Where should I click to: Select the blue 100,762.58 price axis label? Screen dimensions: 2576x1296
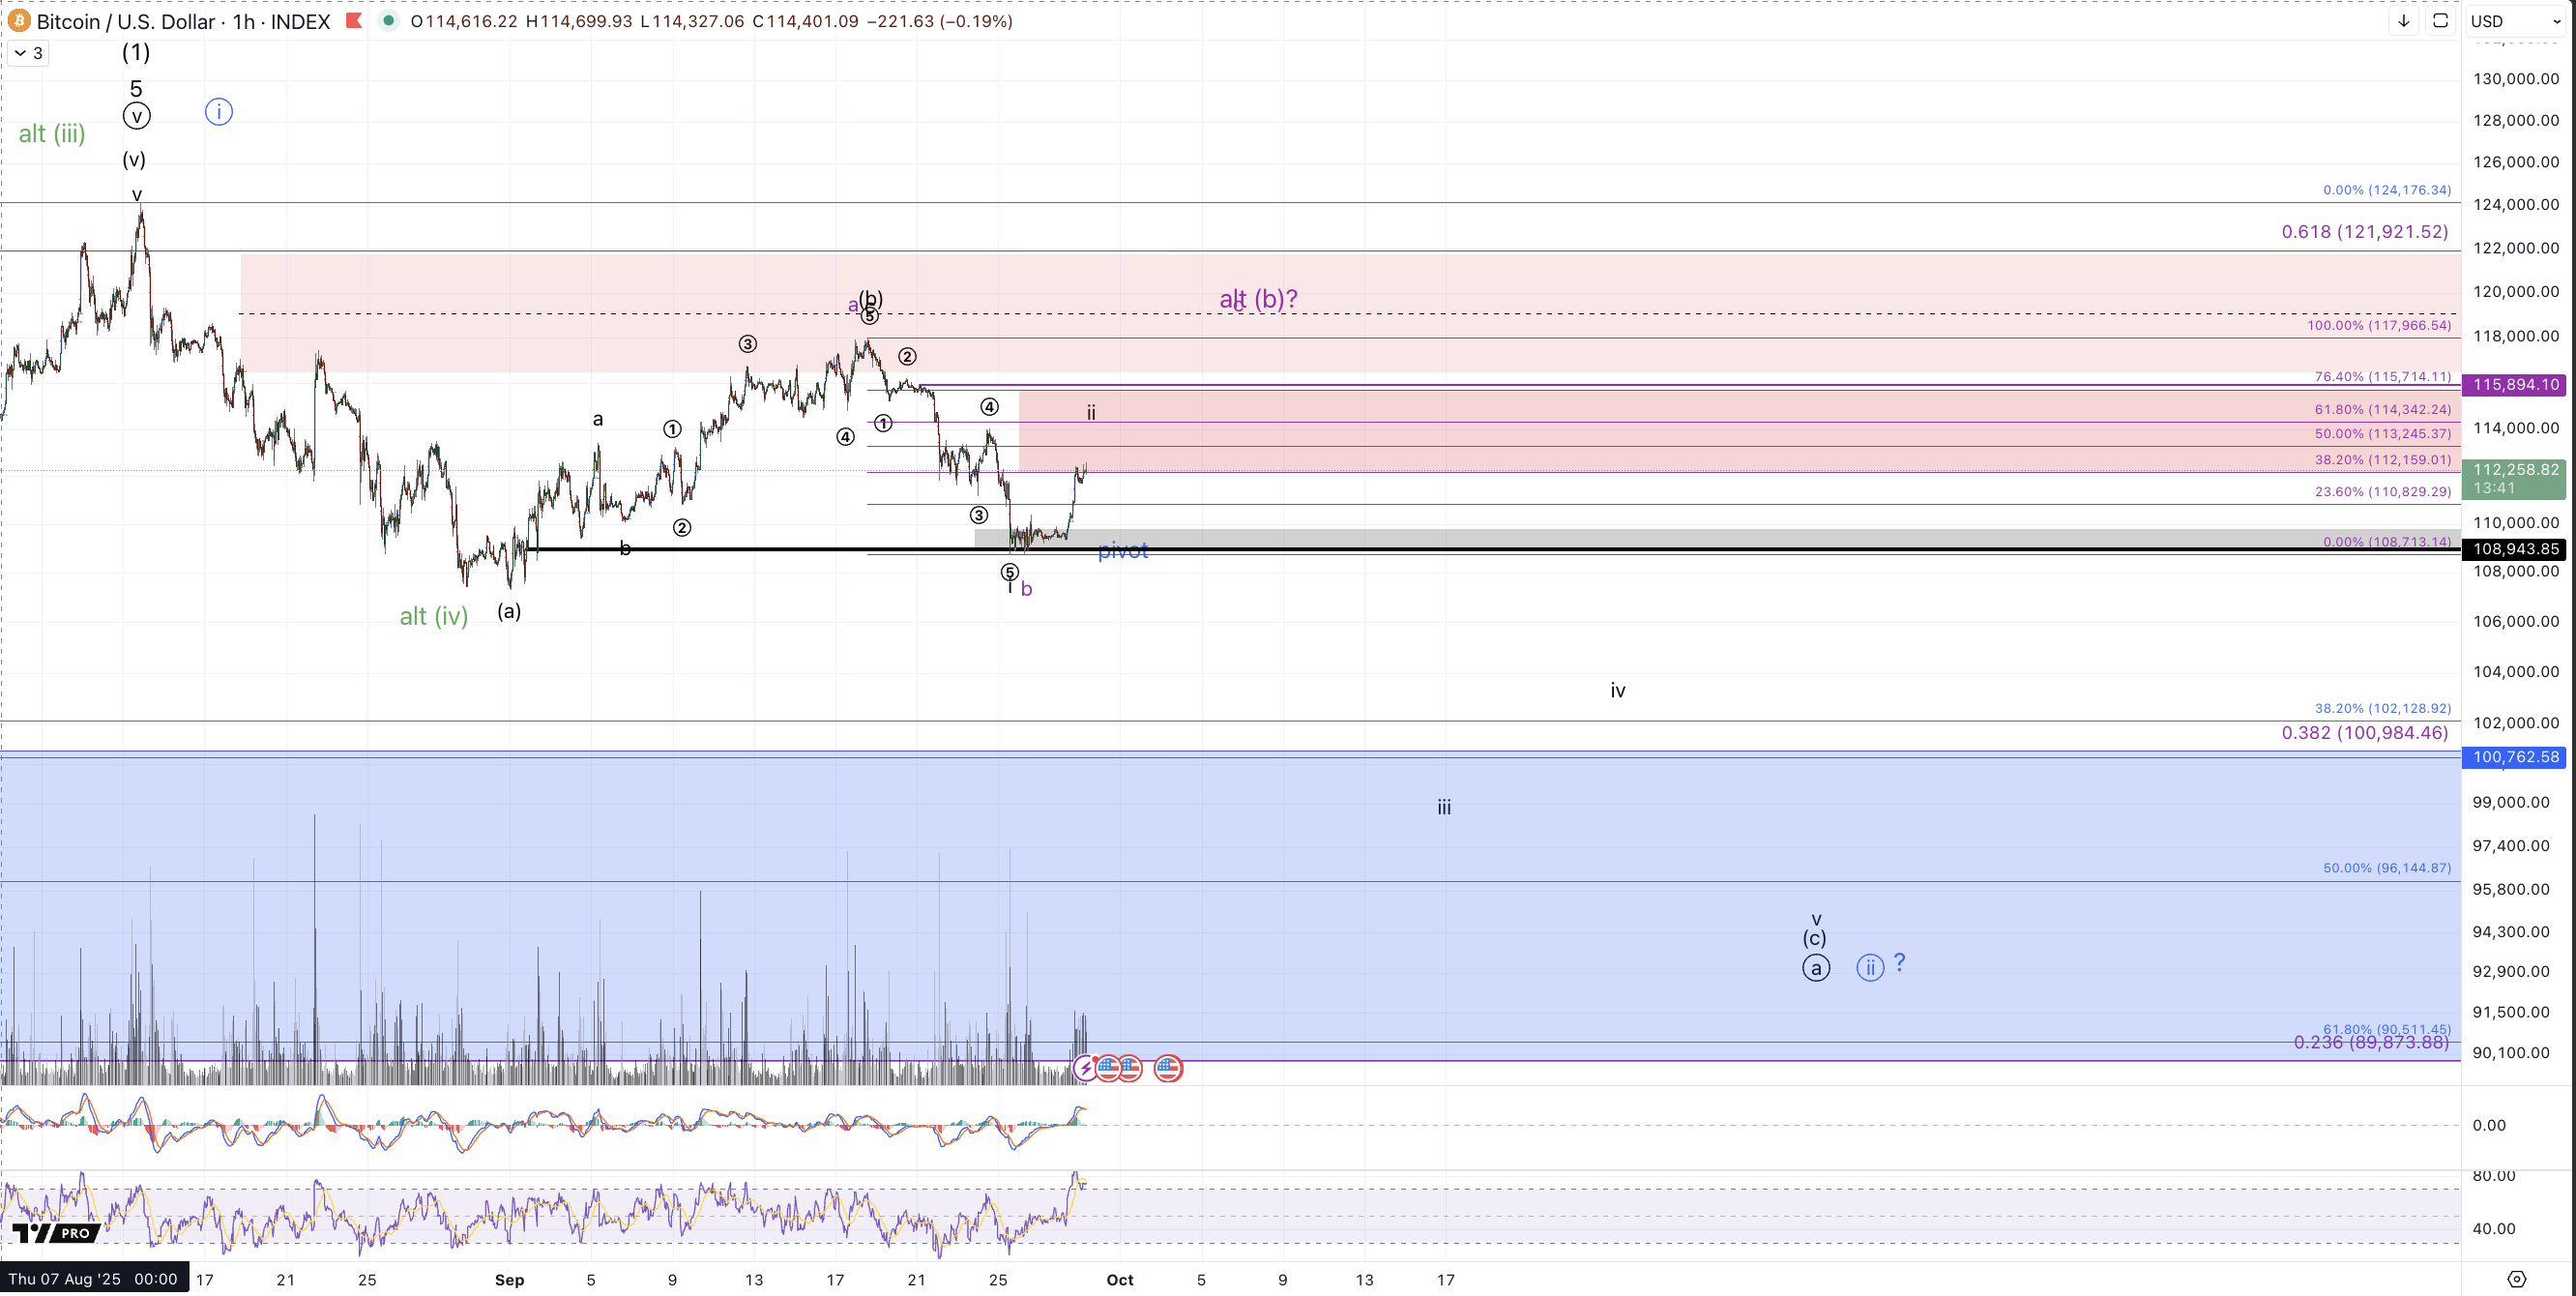(x=2515, y=757)
